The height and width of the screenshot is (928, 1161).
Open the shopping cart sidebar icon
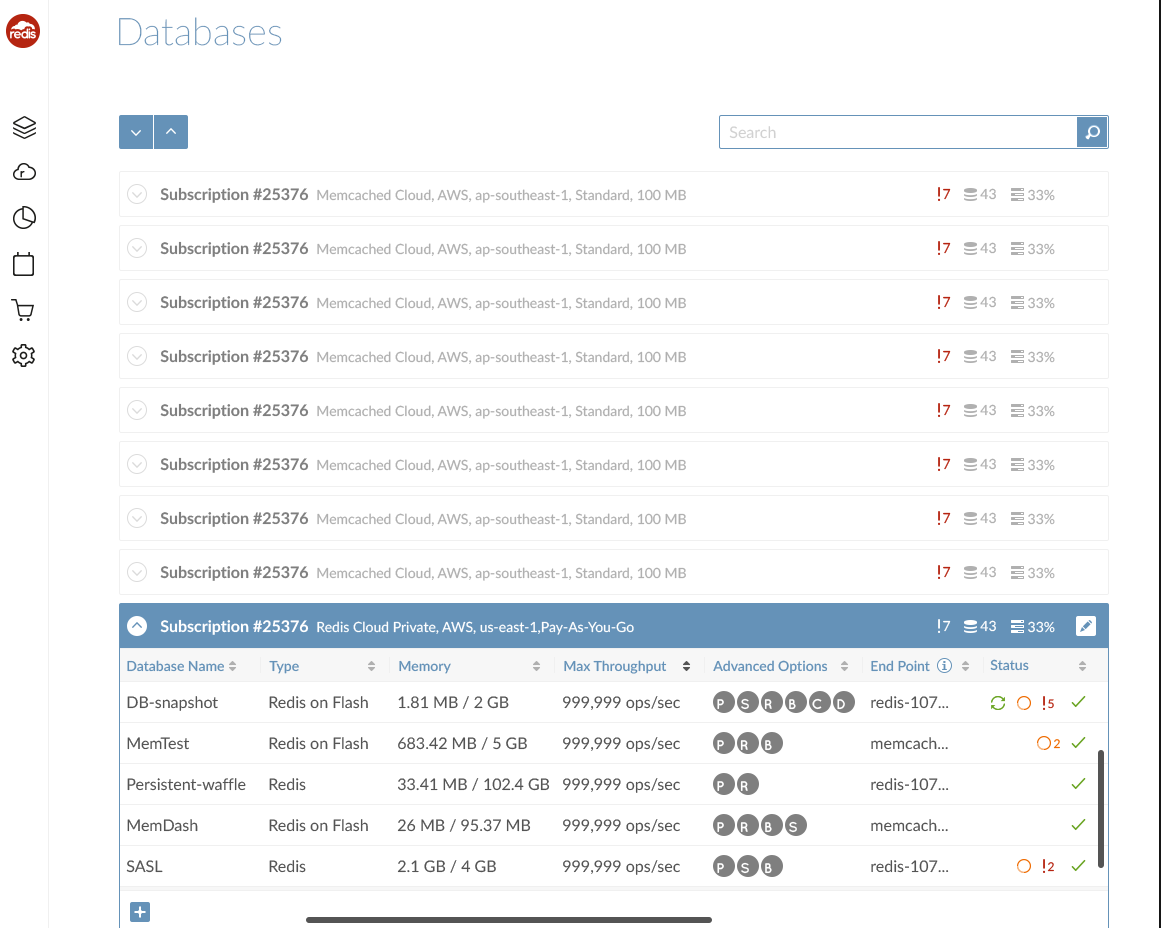pyautogui.click(x=24, y=310)
